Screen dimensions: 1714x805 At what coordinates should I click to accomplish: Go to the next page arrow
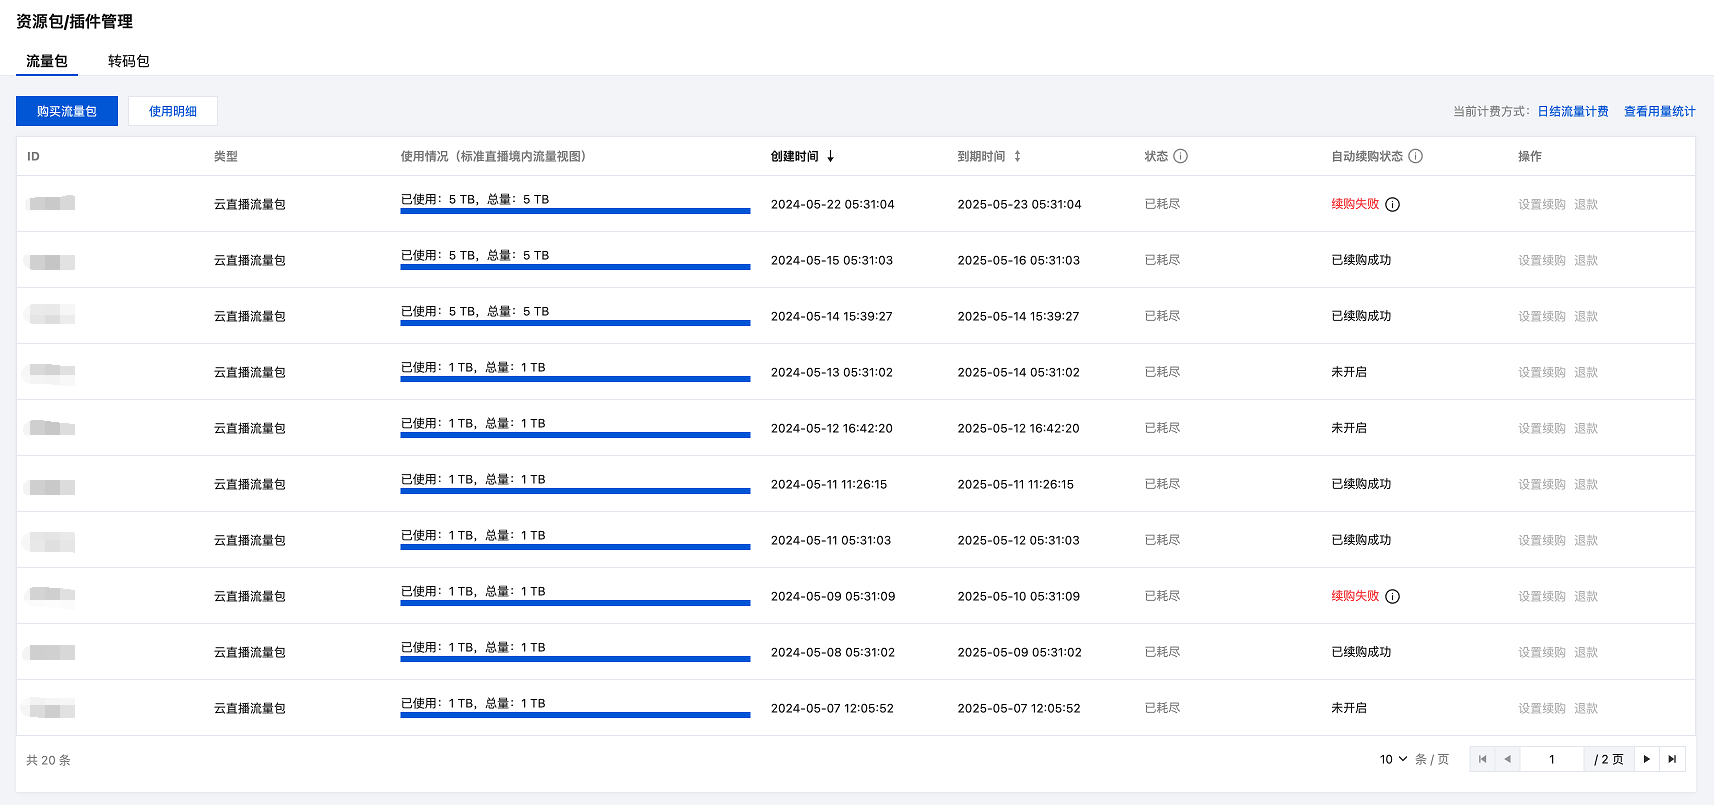1646,759
